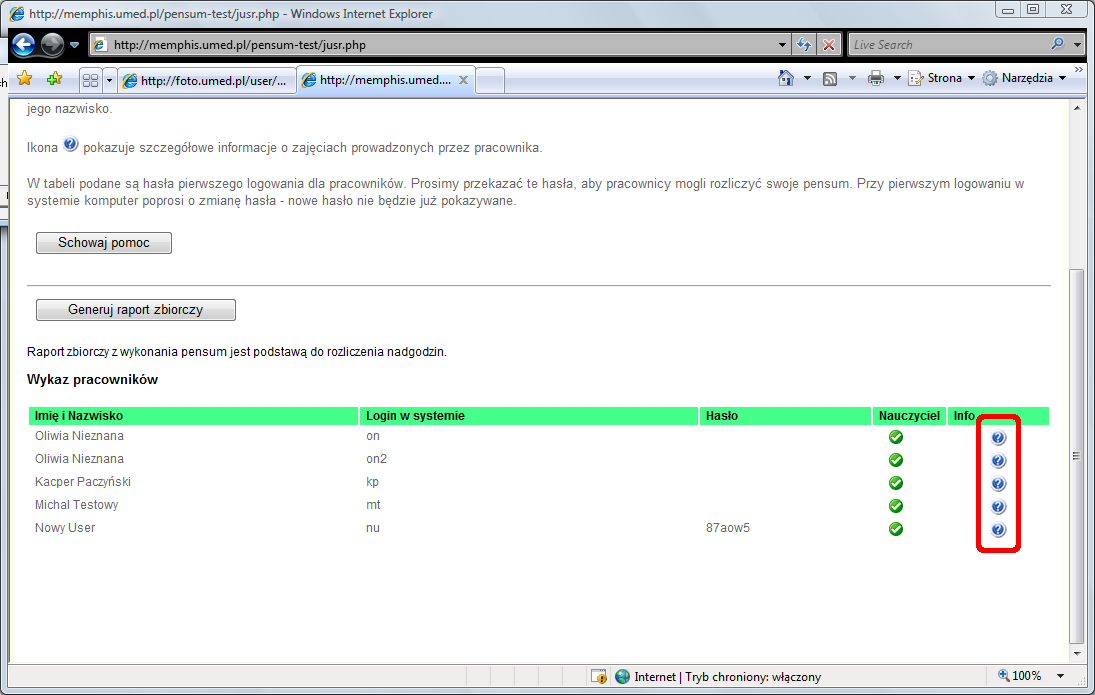Click the vertical scrollbar thumb
Viewport: 1095px width, 695px height.
tap(1077, 456)
